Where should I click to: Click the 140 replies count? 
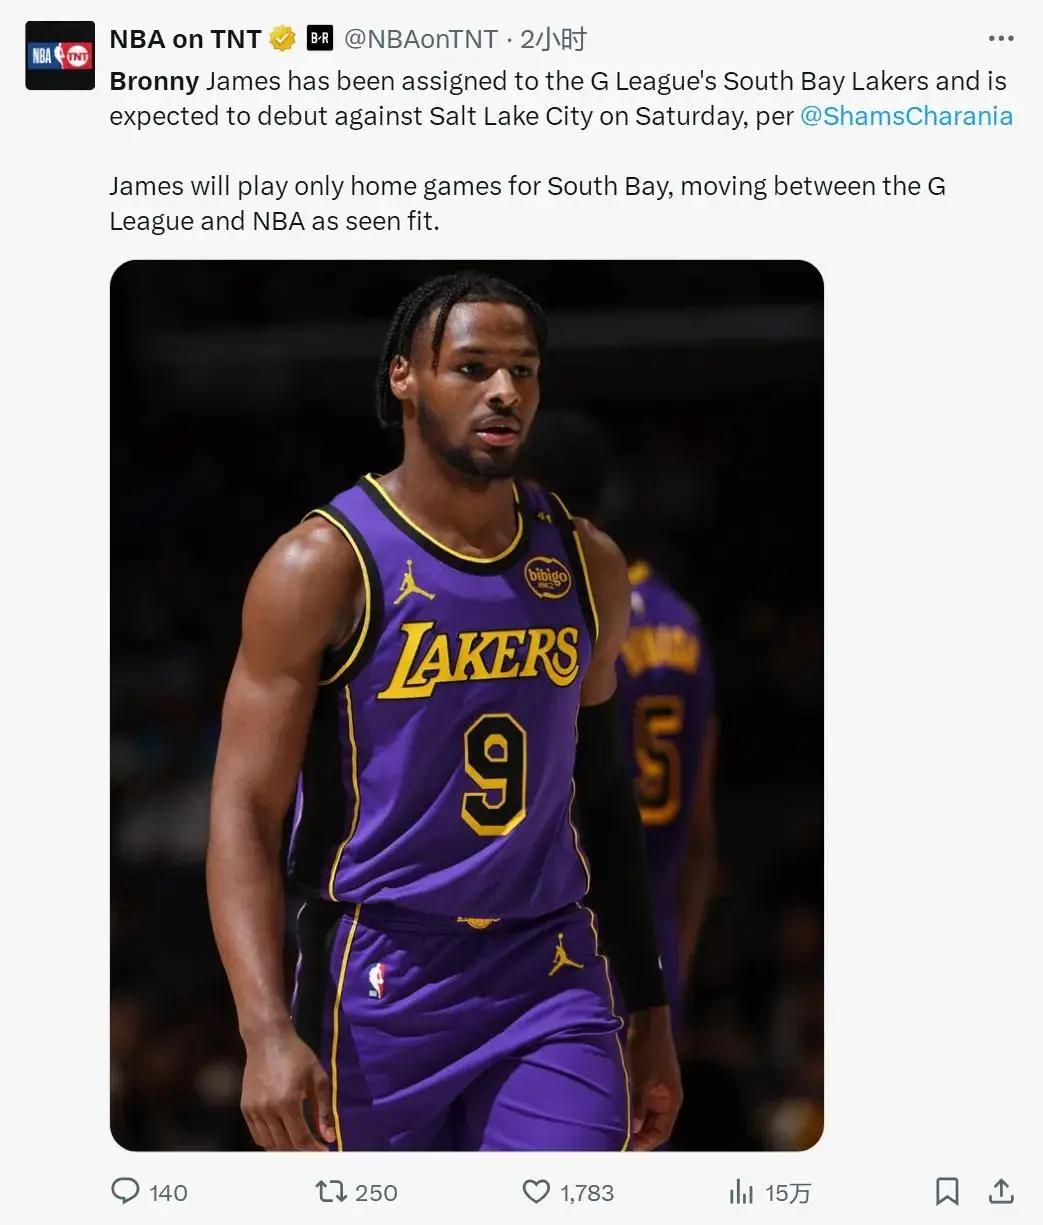pyautogui.click(x=168, y=1192)
